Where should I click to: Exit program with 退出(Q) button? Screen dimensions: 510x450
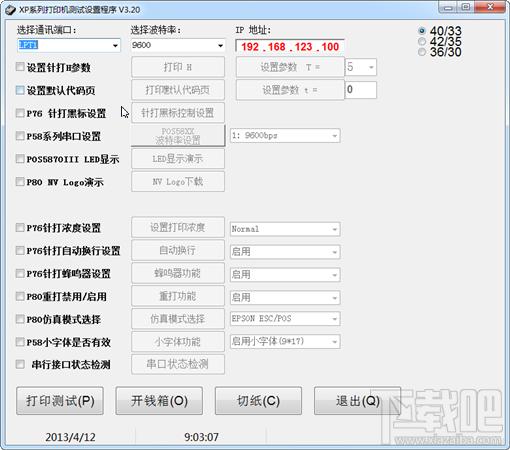357,401
